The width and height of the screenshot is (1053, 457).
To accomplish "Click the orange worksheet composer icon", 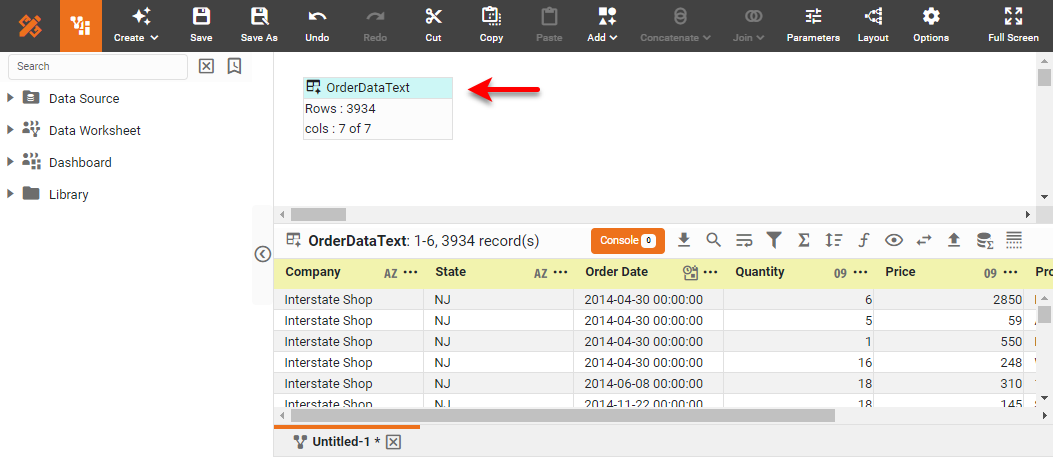I will (x=81, y=26).
